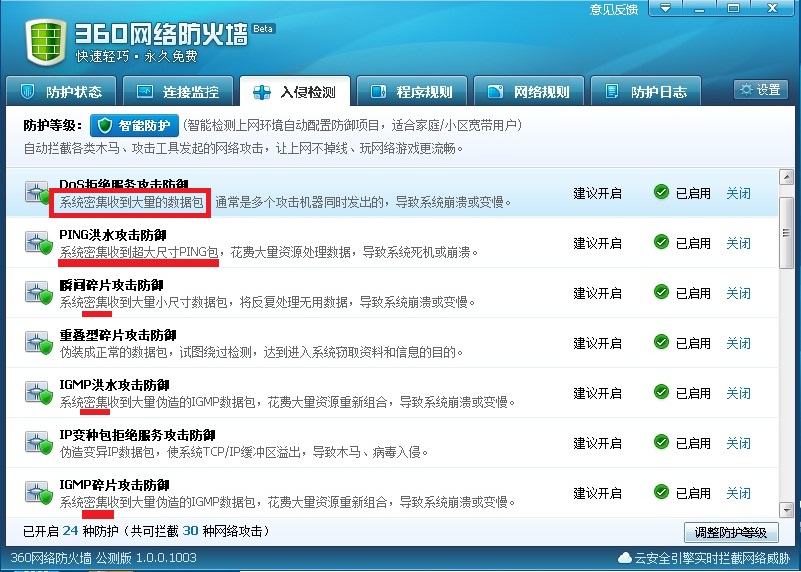Turn off IP变种包拒绝服务攻击防御 via 关闭
Image resolution: width=801 pixels, height=572 pixels.
coord(739,444)
